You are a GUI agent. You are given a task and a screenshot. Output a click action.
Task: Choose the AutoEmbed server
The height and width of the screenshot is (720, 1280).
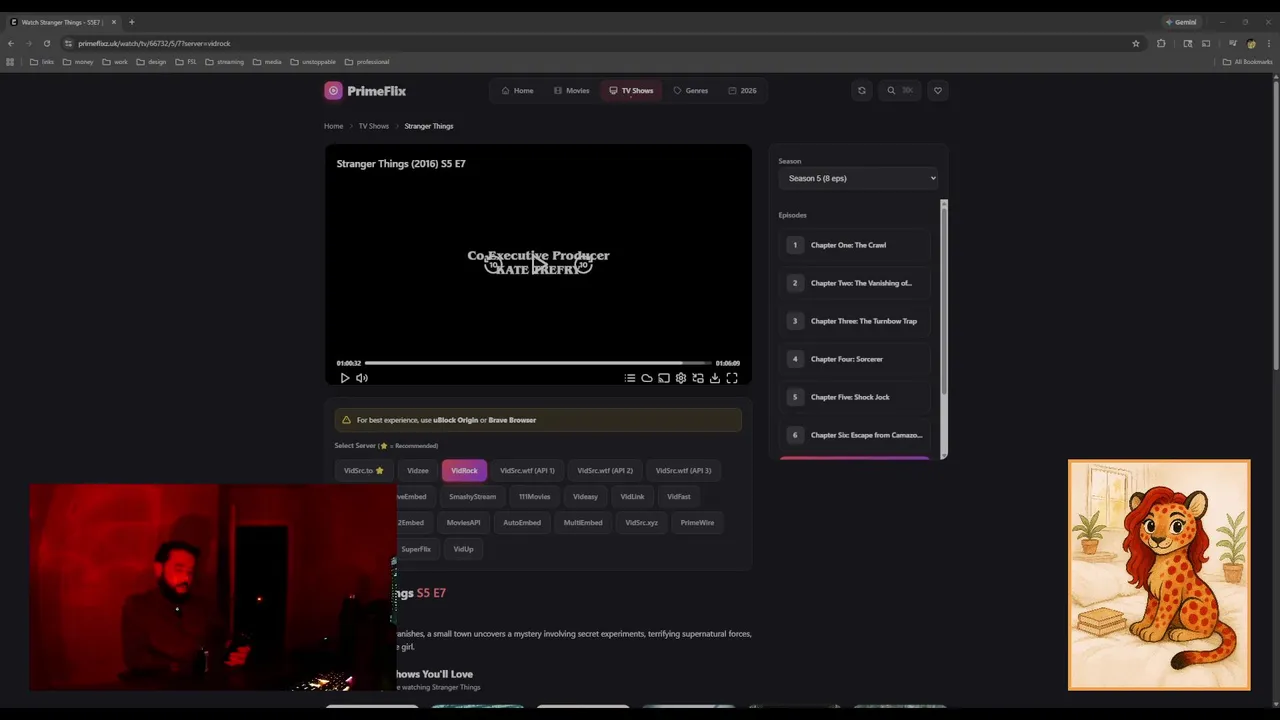522,522
